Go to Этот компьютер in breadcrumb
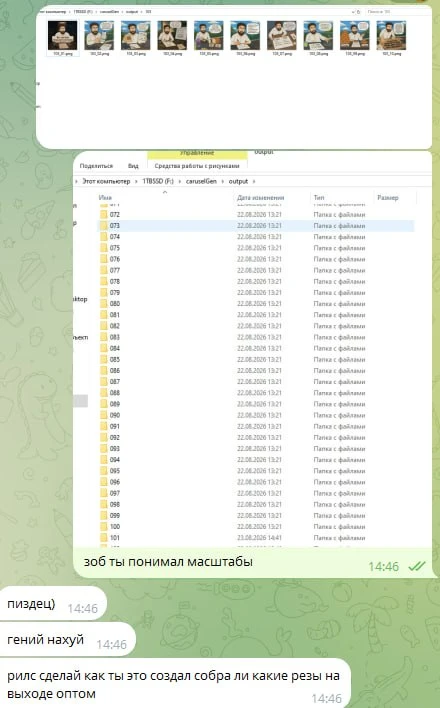 (106, 181)
